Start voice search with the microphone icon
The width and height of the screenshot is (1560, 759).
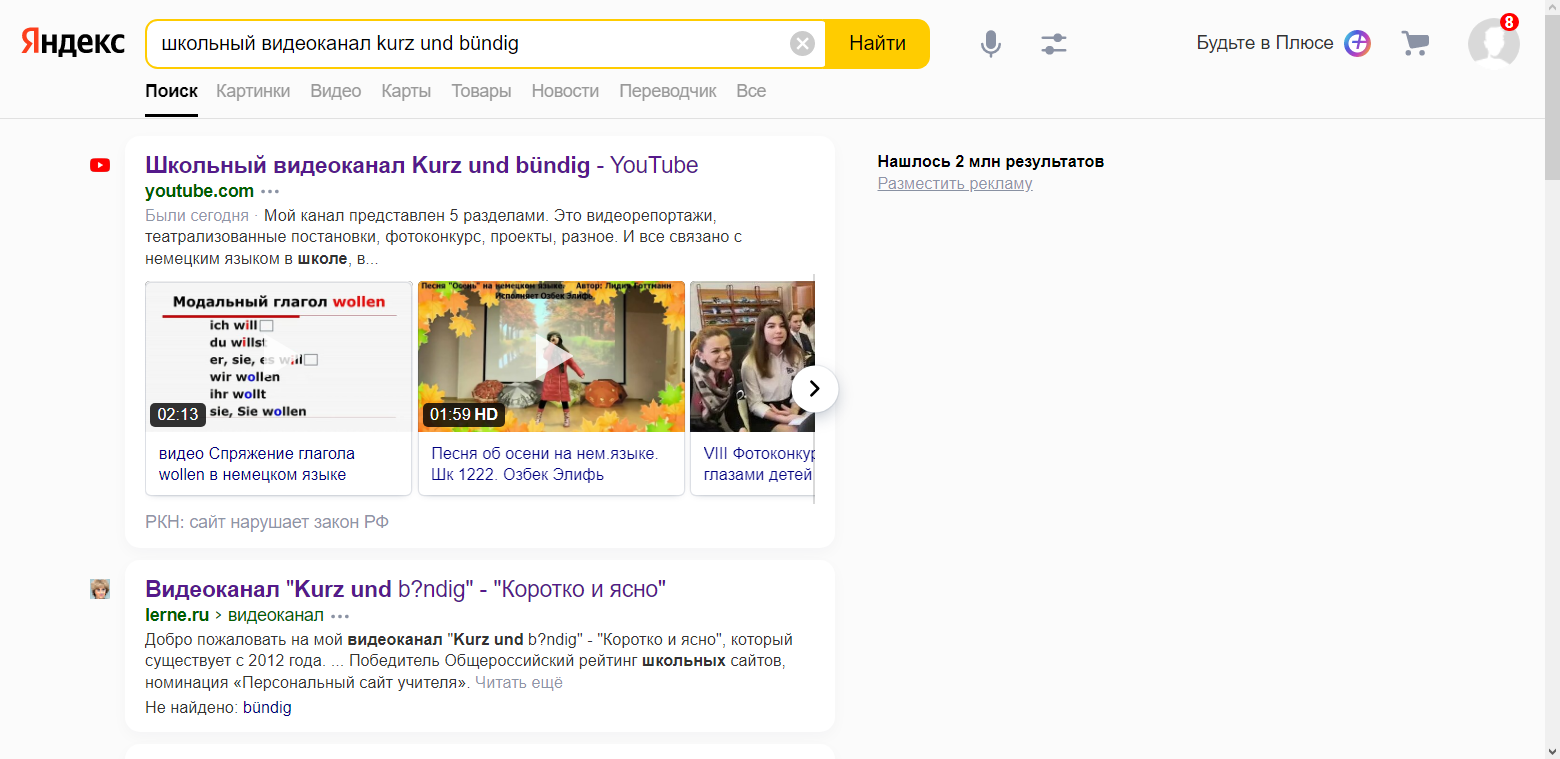pyautogui.click(x=991, y=44)
